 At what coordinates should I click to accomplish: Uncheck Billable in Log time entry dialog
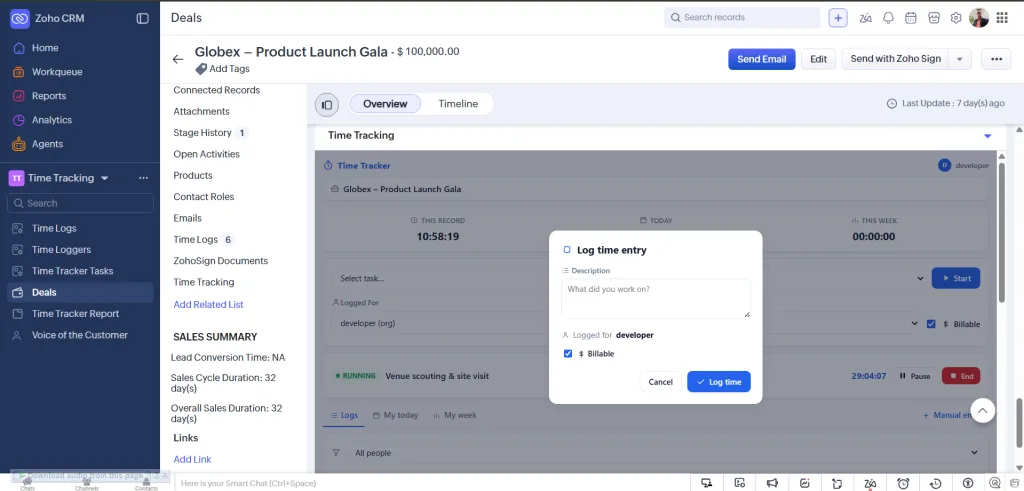pyautogui.click(x=568, y=354)
